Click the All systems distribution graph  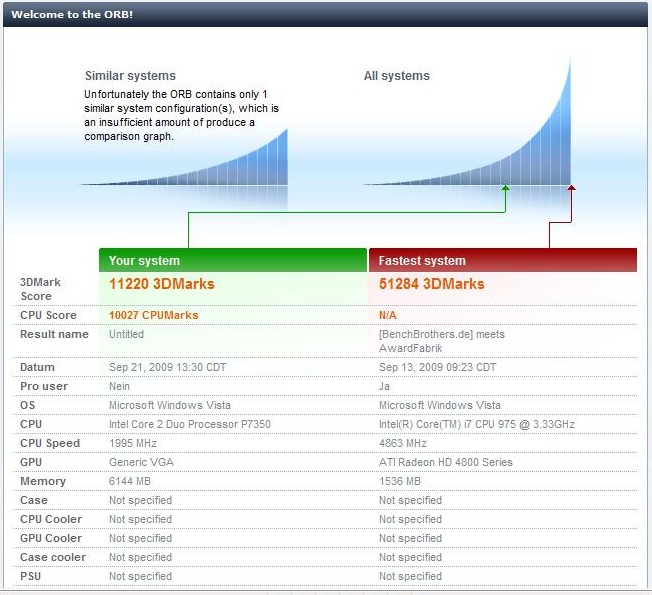pos(467,133)
